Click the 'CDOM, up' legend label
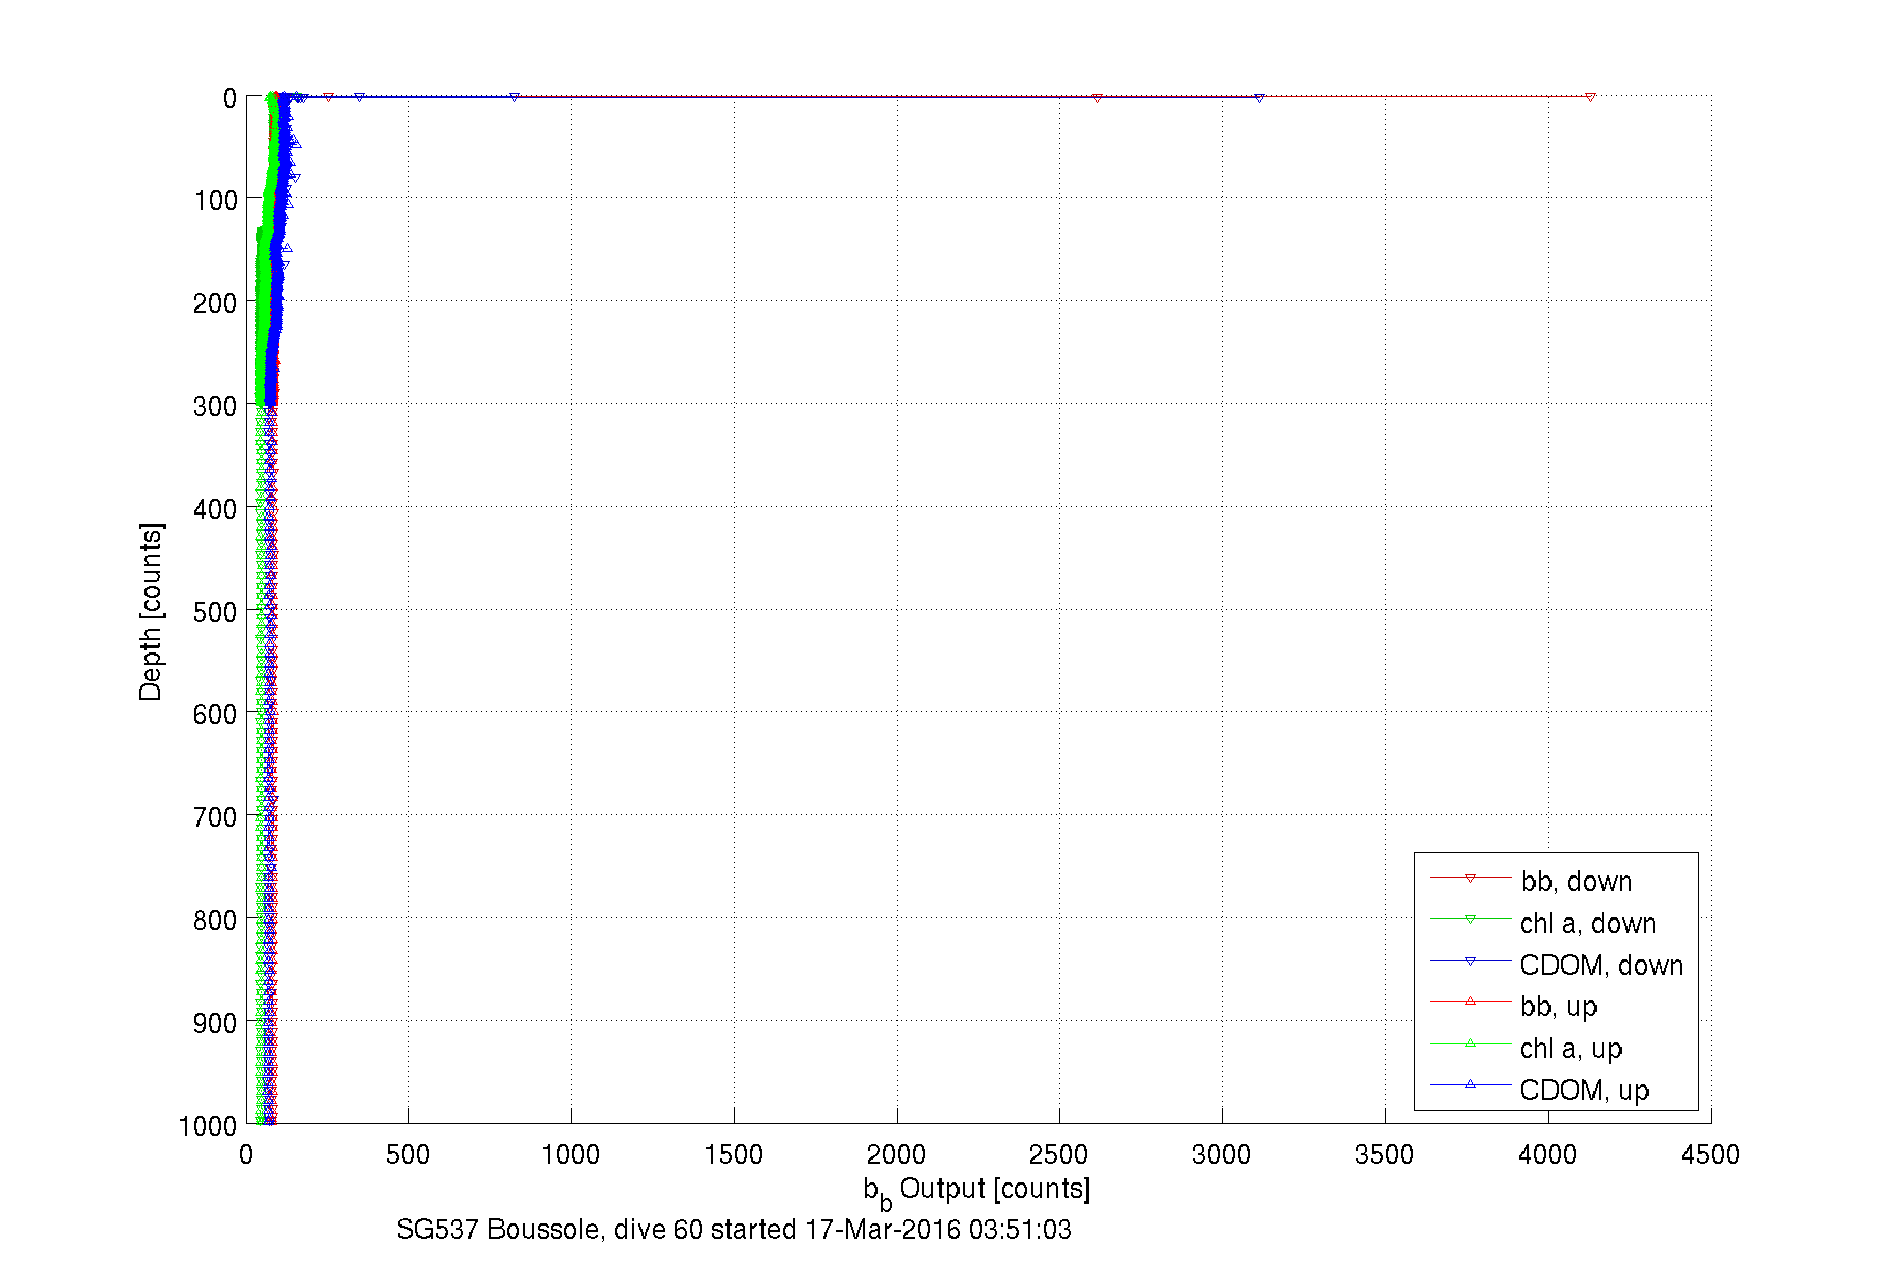1891x1262 pixels. (x=1584, y=1090)
